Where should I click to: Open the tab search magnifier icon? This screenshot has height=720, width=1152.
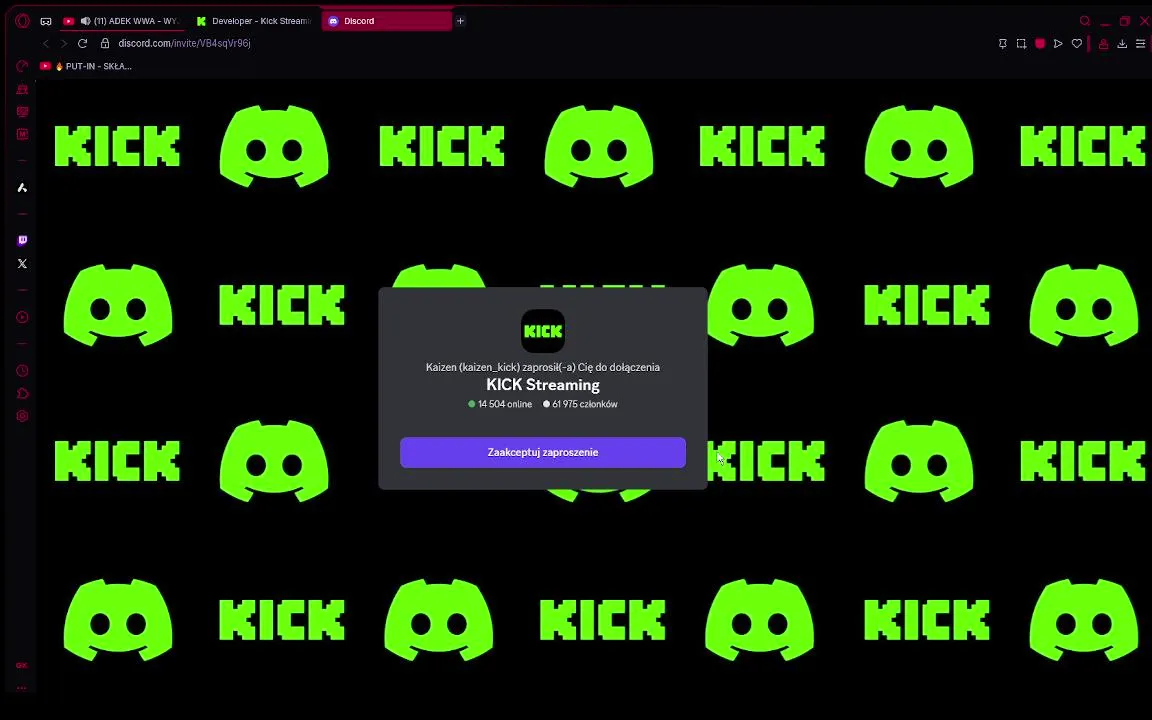click(1085, 21)
